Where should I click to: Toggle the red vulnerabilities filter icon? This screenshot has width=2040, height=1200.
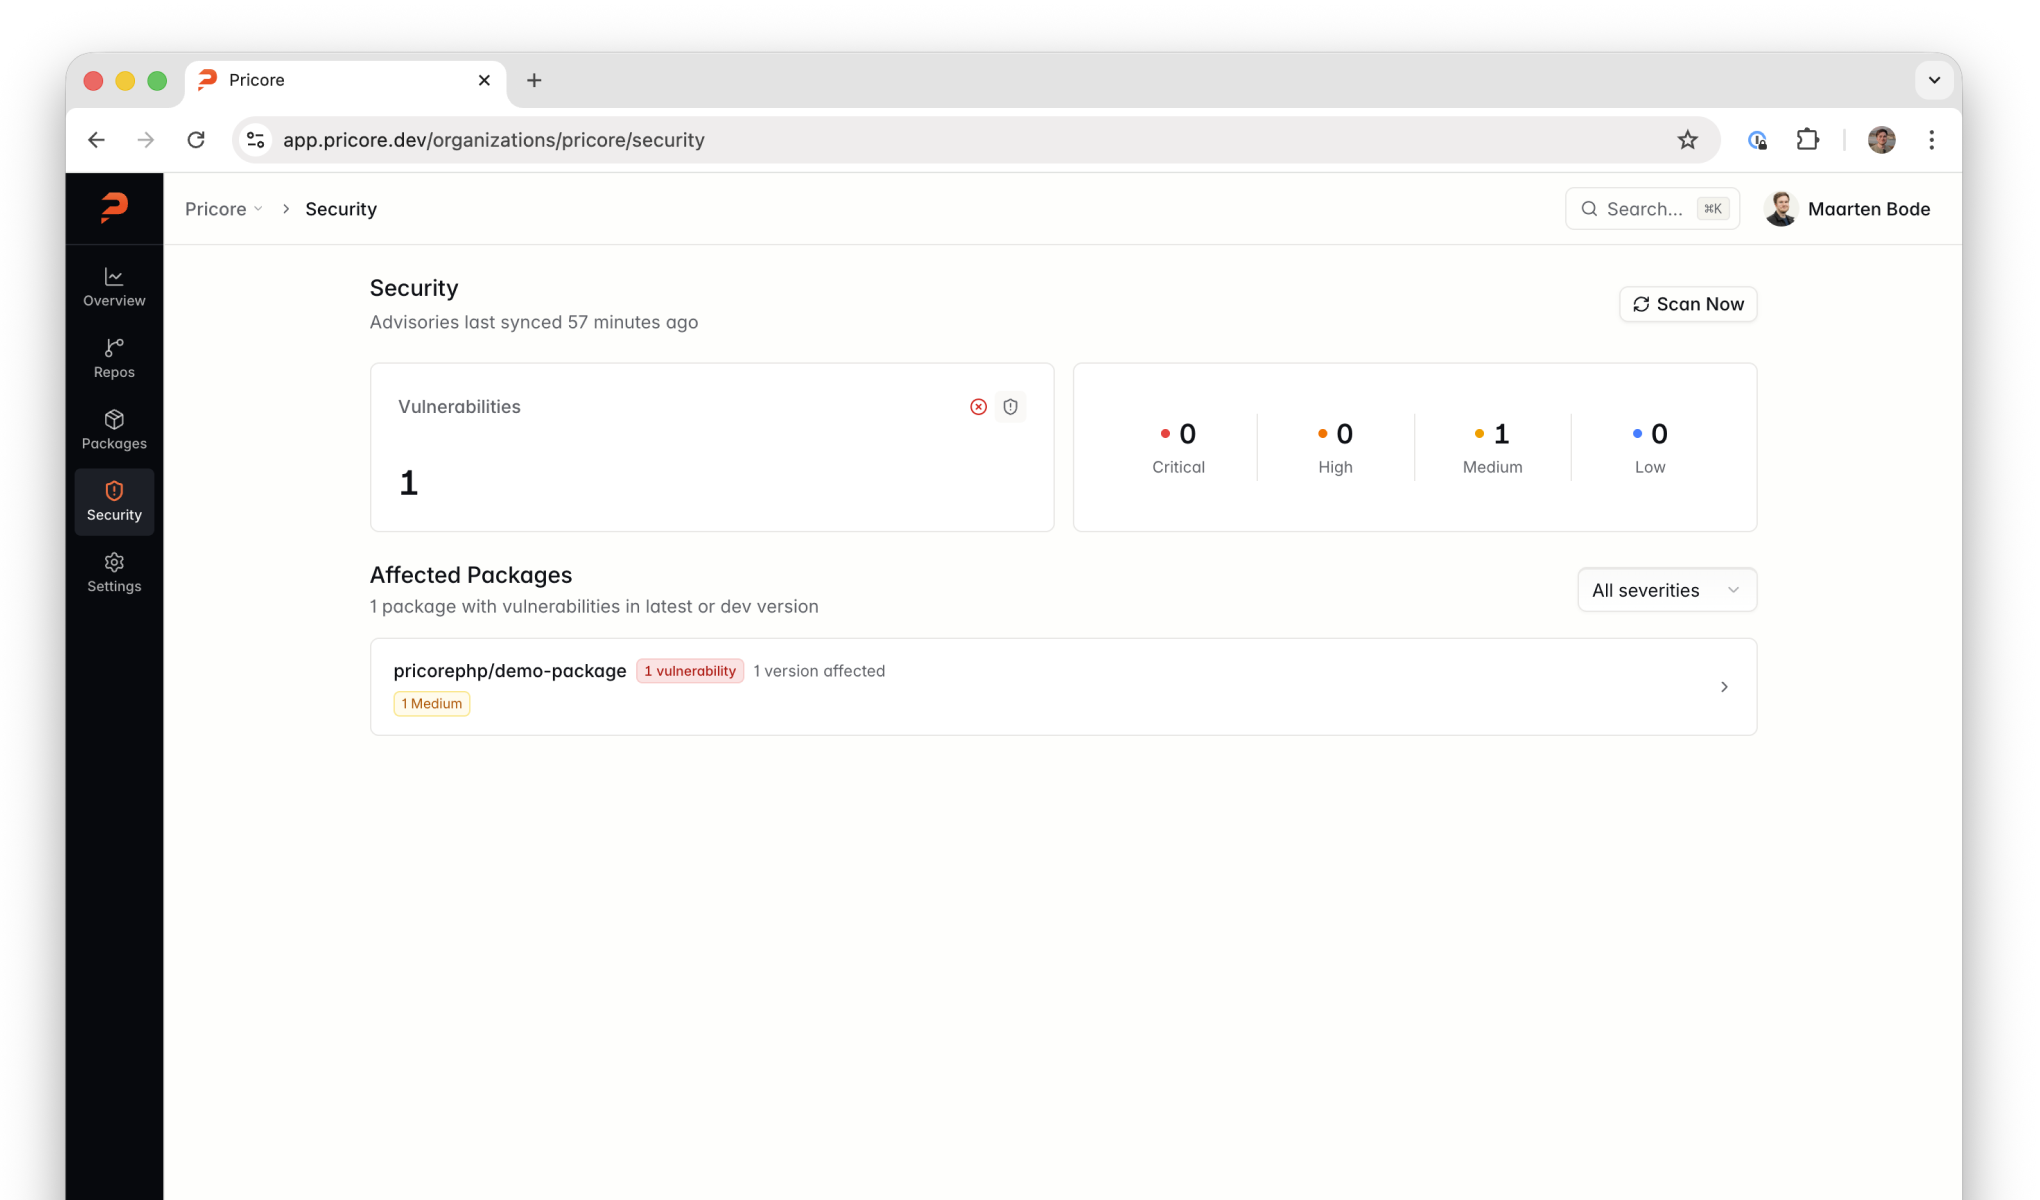coord(978,406)
